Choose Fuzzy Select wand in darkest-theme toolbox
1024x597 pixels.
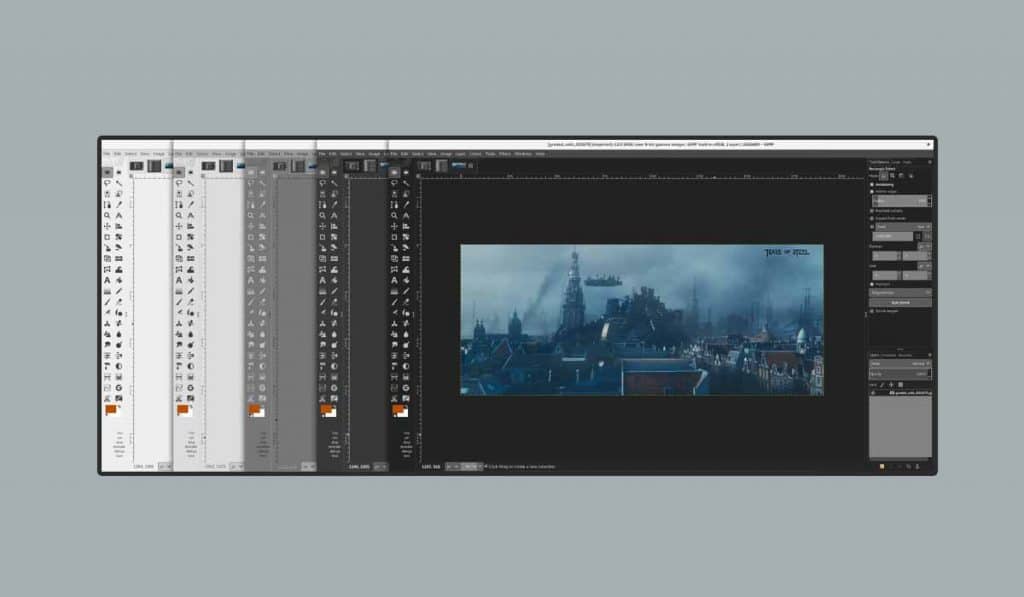(x=406, y=184)
